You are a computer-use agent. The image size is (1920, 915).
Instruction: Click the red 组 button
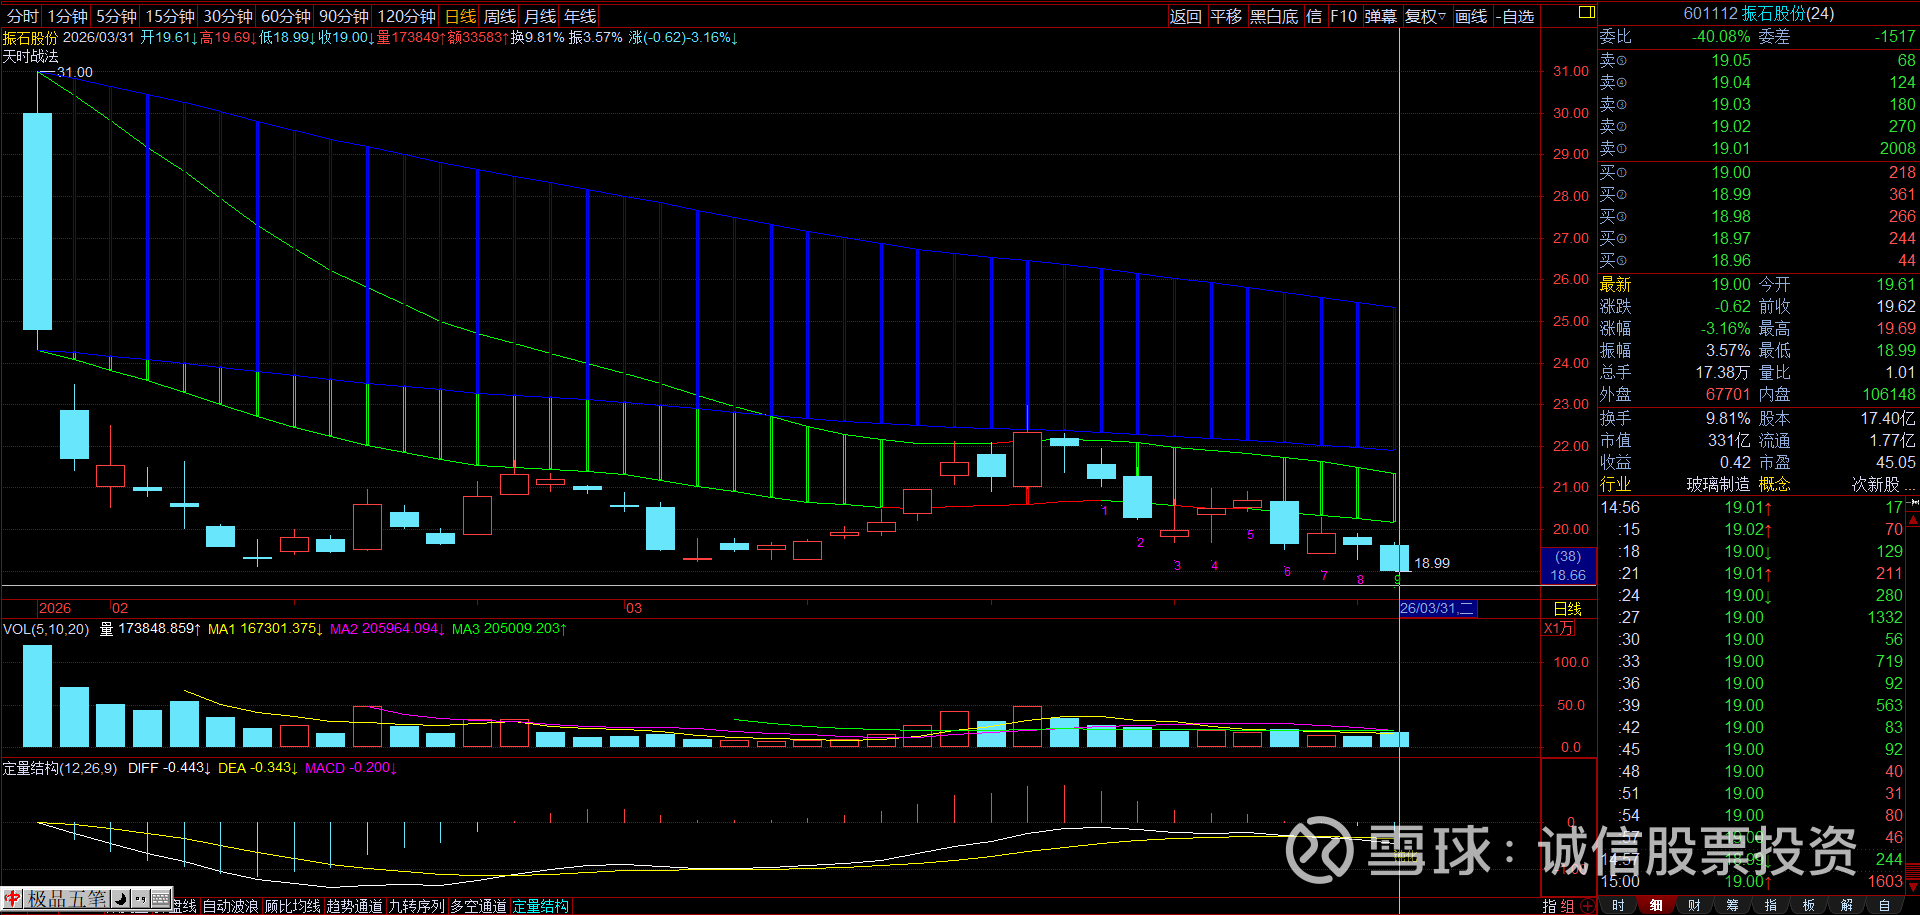pyautogui.click(x=1567, y=906)
